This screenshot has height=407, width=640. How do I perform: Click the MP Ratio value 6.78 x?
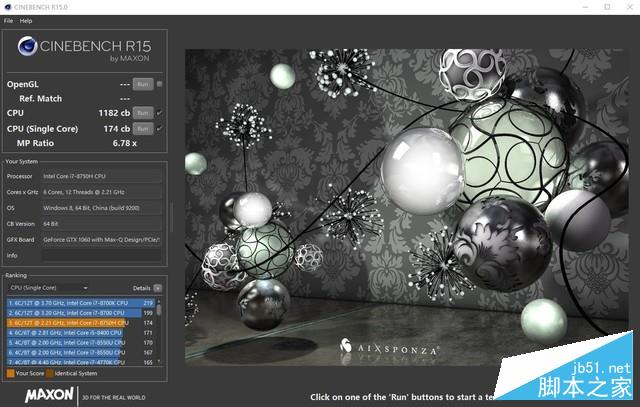(125, 143)
